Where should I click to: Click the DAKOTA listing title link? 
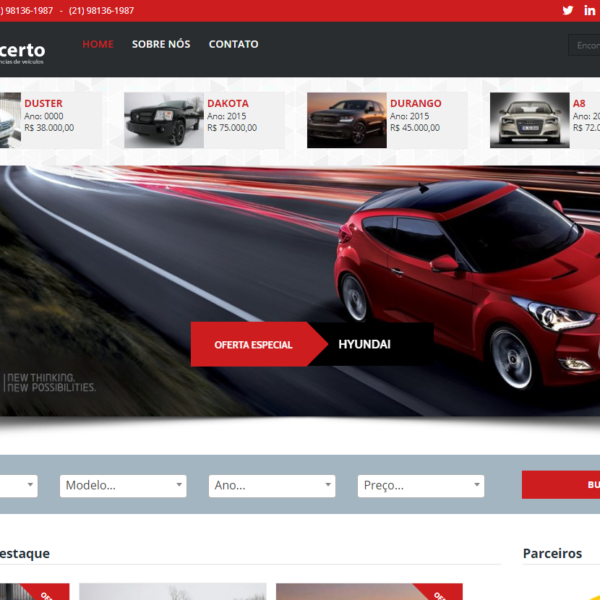[x=228, y=104]
